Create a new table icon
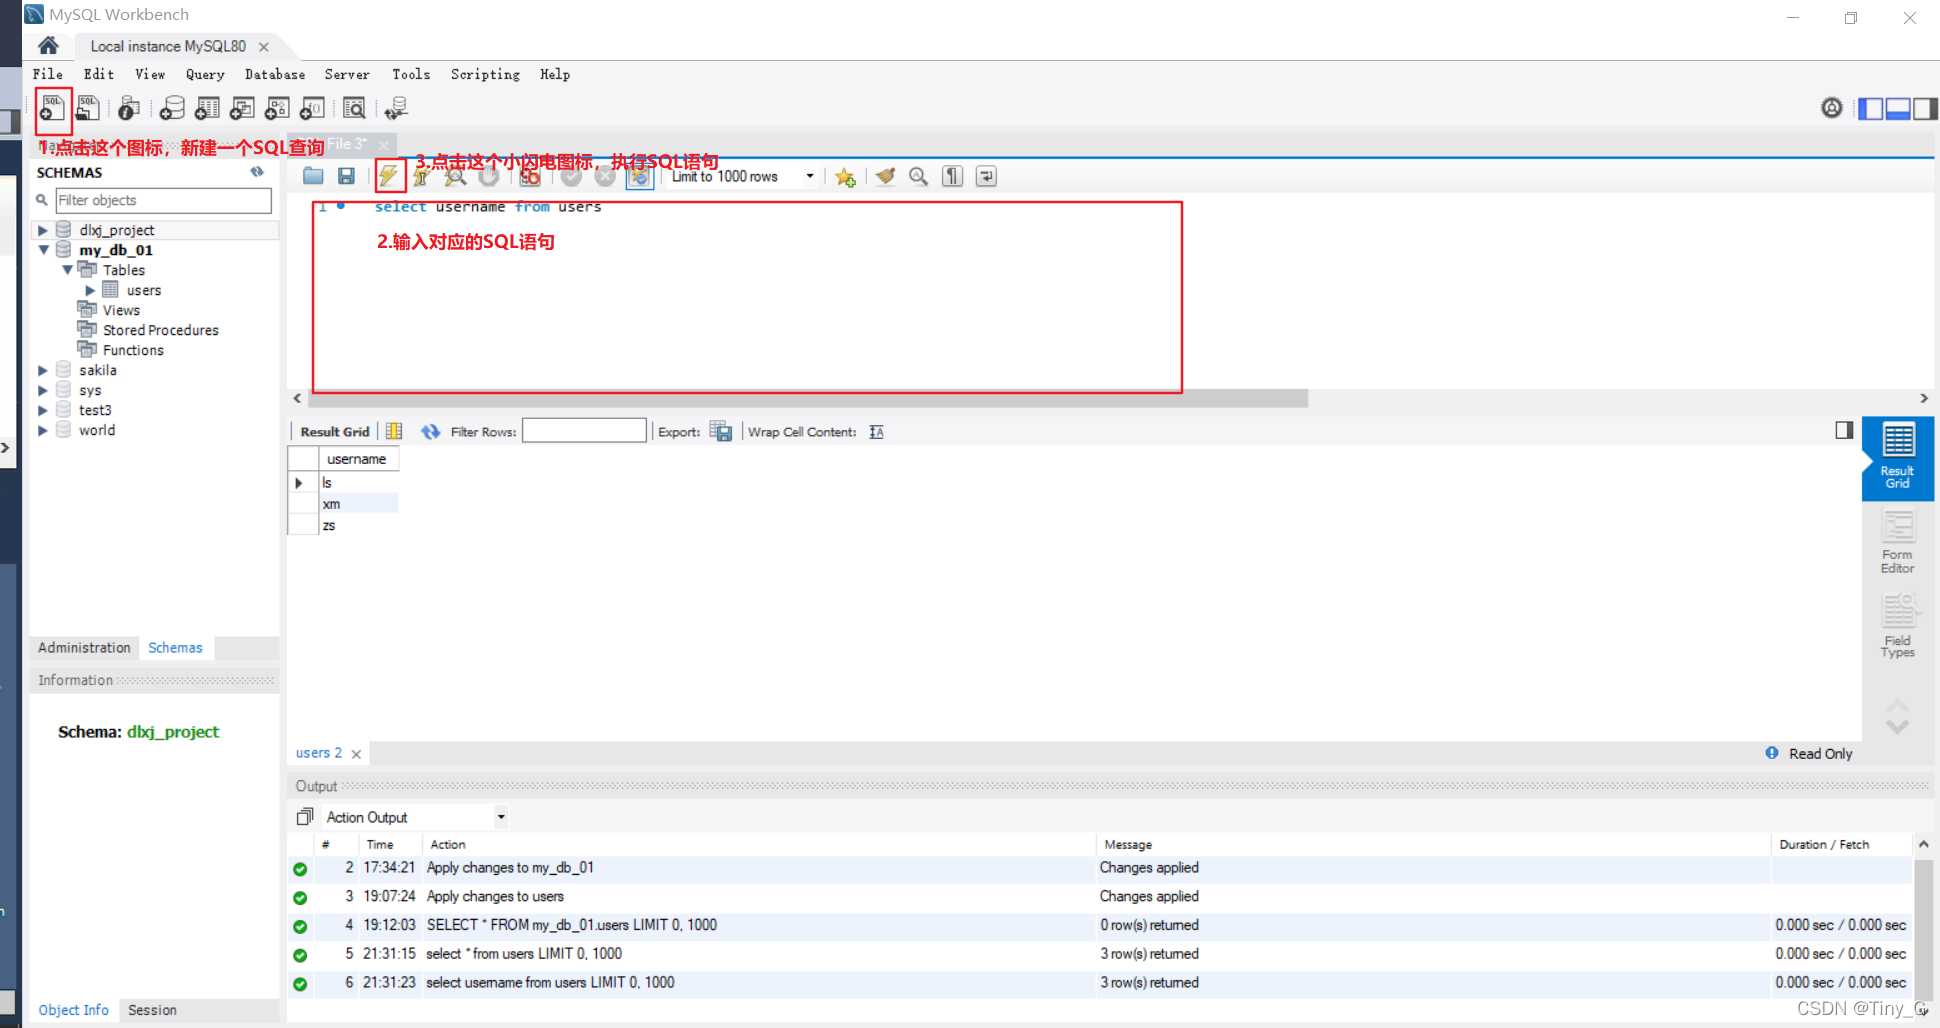1940x1028 pixels. click(207, 108)
